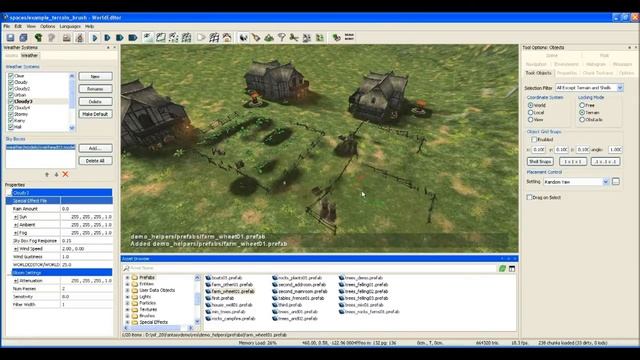The width and height of the screenshot is (640, 360).
Task: Expand the Wind Speed property row
Action: coord(16,249)
